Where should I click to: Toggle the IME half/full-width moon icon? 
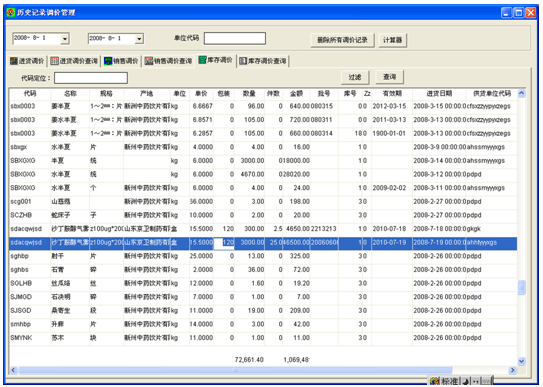466,381
